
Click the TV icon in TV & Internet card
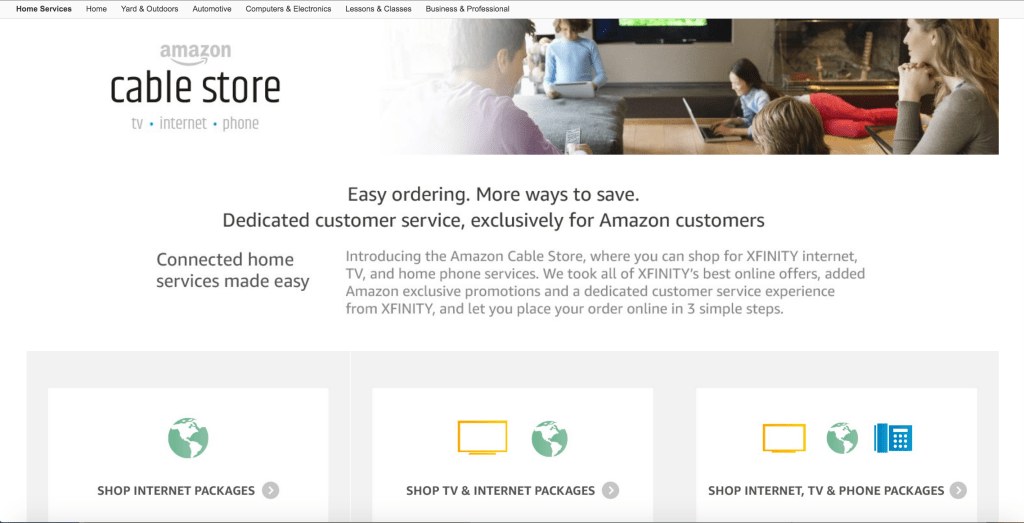(483, 437)
